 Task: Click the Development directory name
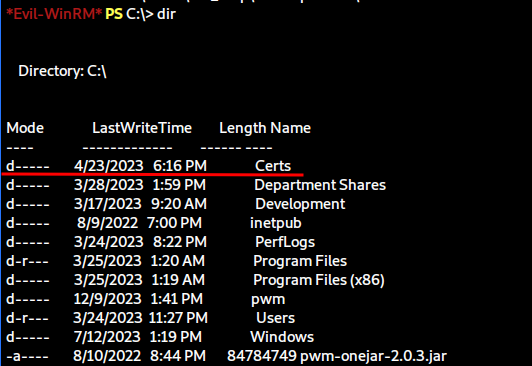point(300,204)
